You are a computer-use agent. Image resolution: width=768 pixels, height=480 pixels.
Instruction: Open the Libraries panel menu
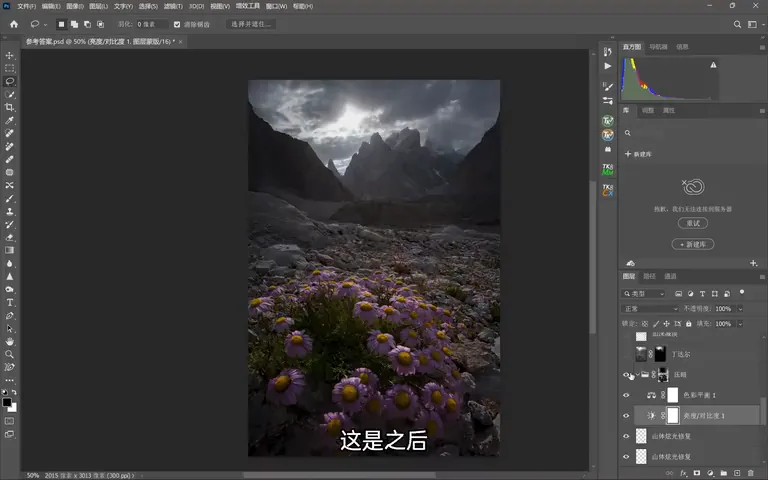[762, 111]
